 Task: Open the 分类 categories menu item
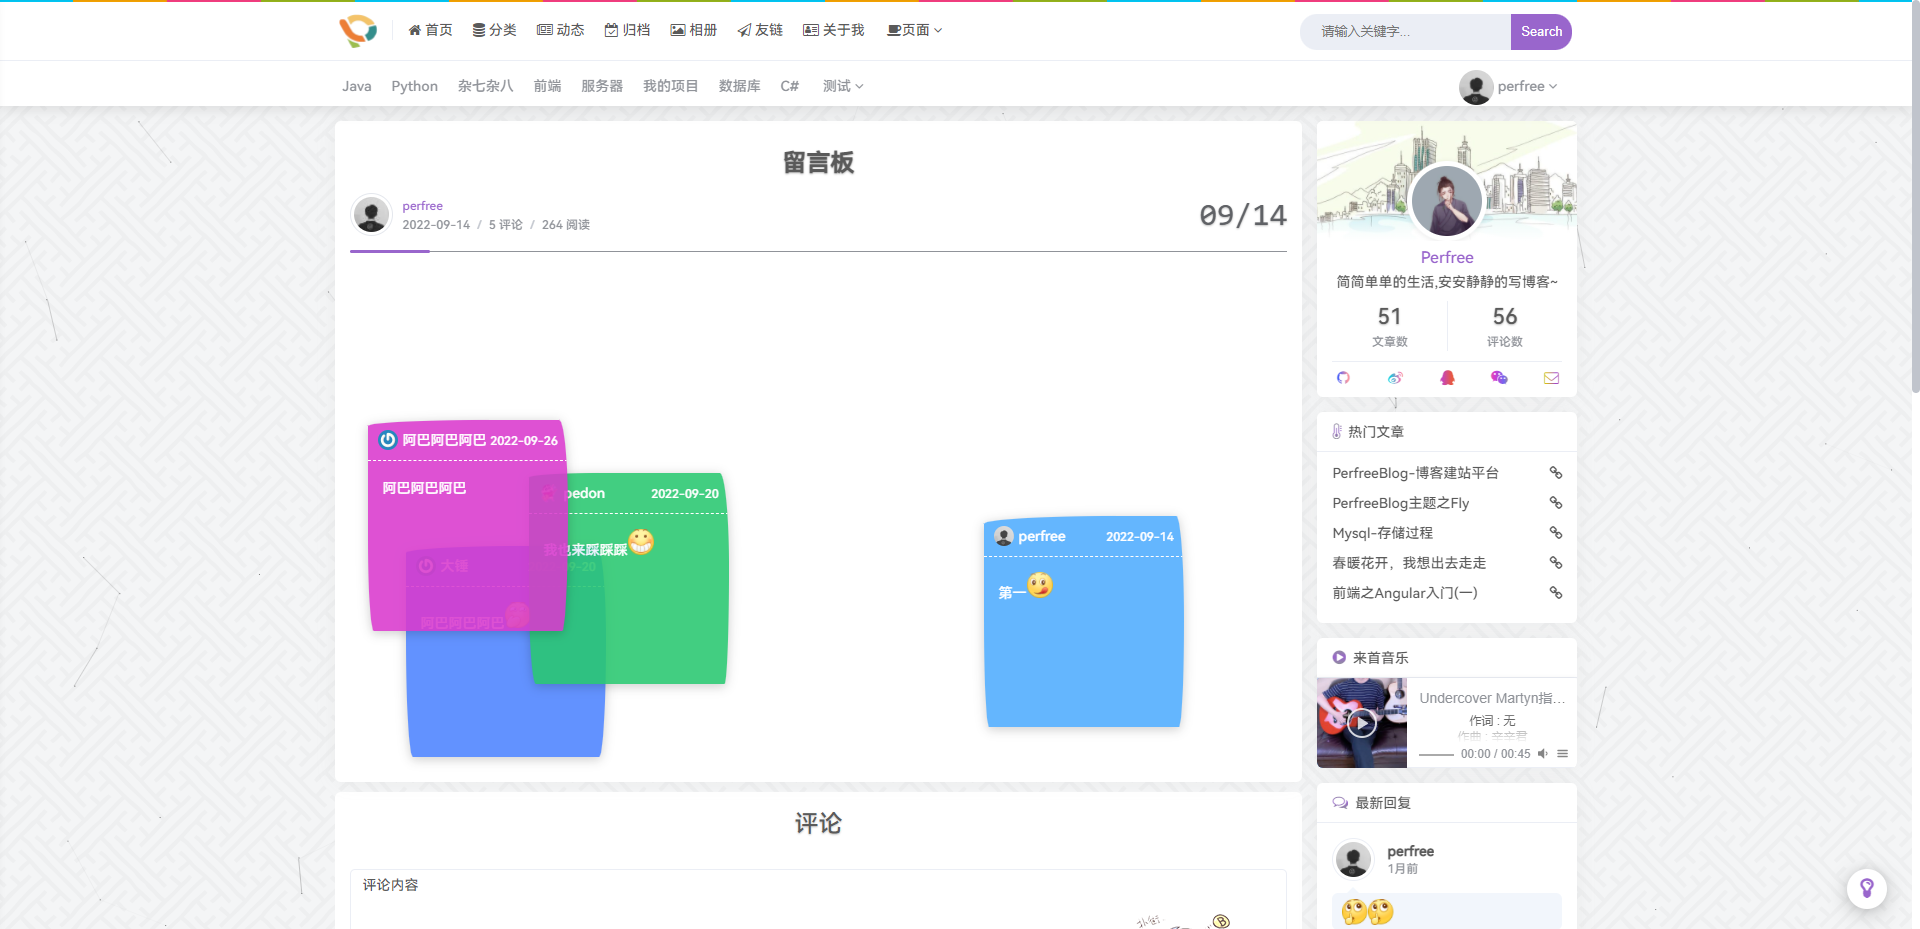(x=494, y=30)
